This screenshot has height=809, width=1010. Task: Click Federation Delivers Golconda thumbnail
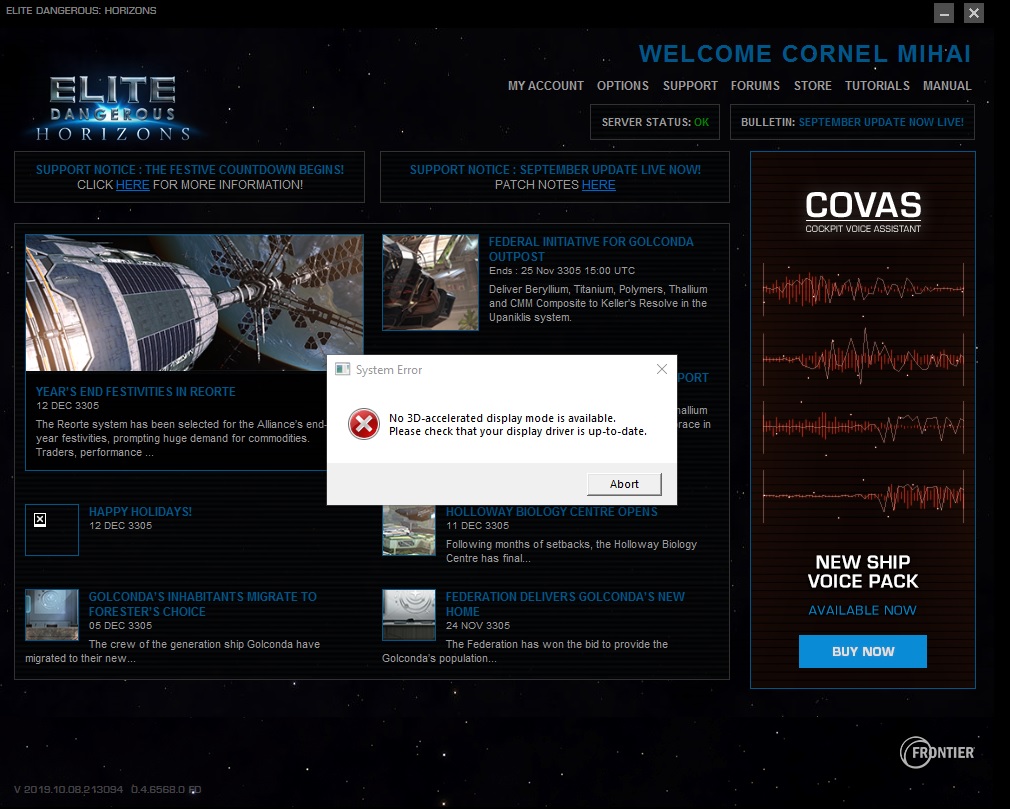coord(408,614)
